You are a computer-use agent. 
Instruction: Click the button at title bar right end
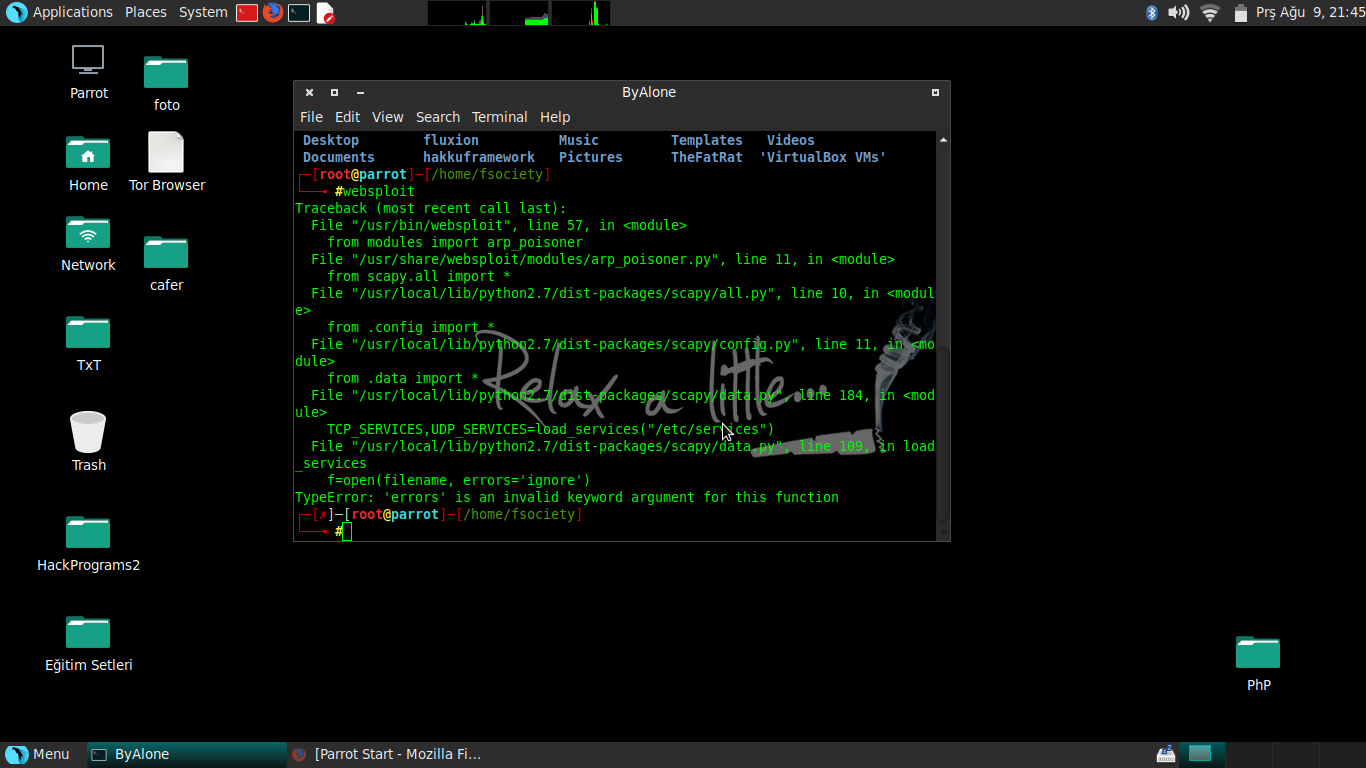[935, 92]
